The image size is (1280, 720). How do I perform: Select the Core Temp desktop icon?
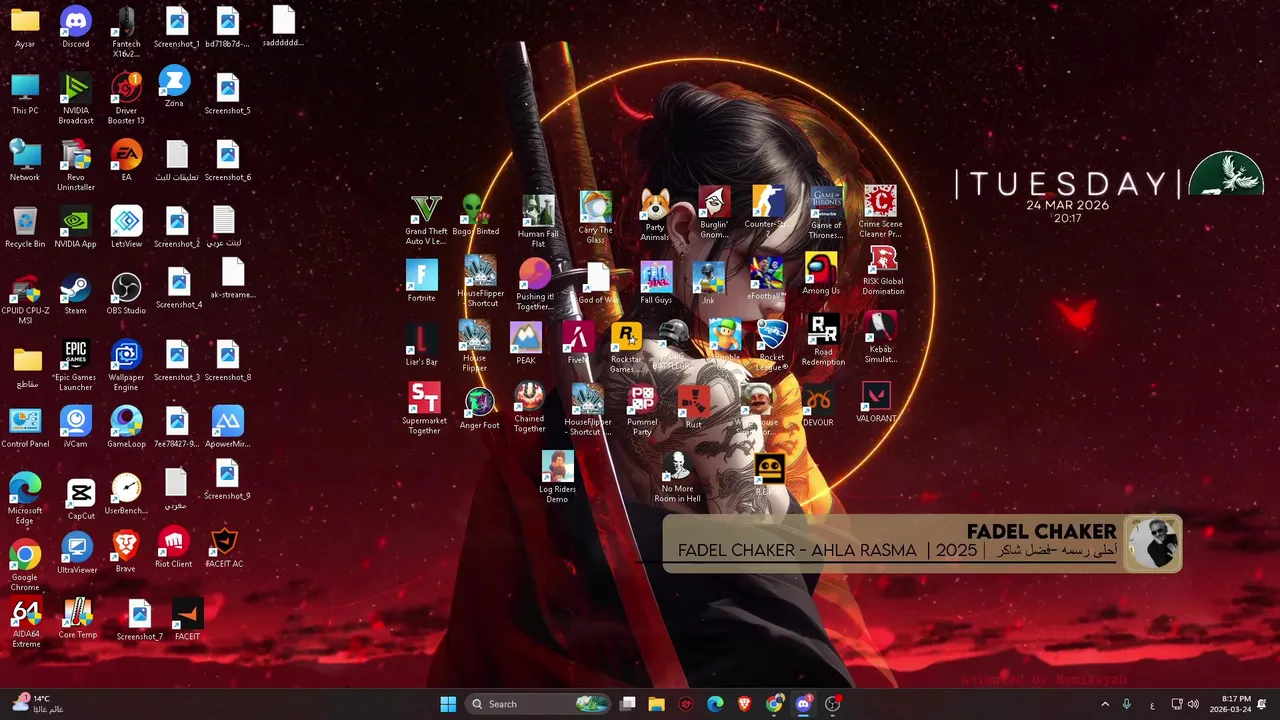point(77,619)
